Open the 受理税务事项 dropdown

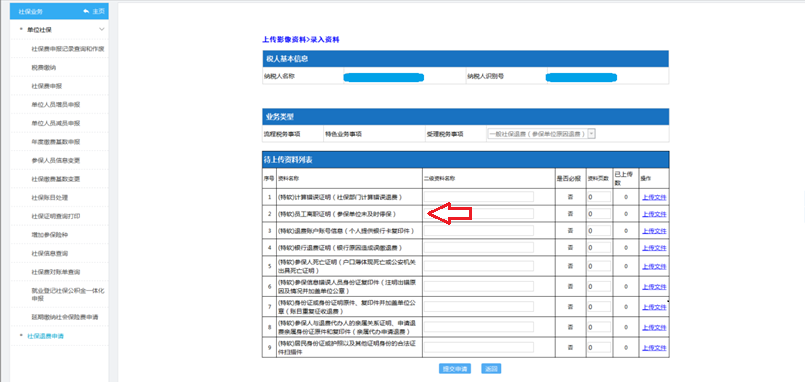[591, 133]
